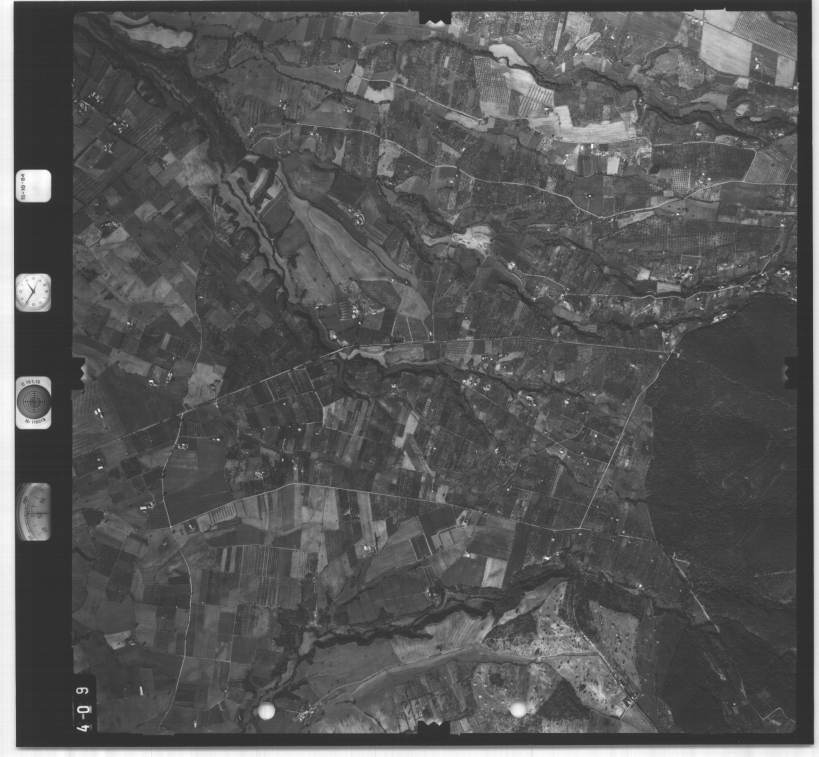
Task: Click the bottom edge fiducial notch
Action: [434, 732]
